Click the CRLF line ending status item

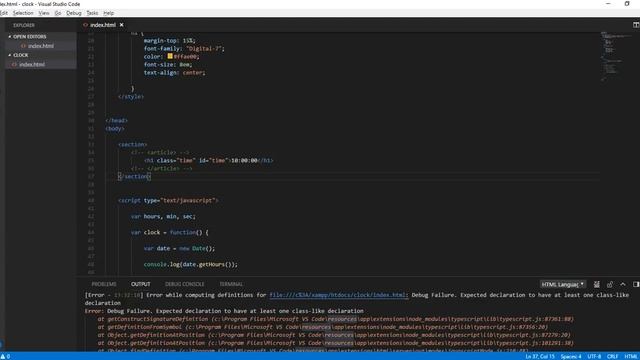612,357
